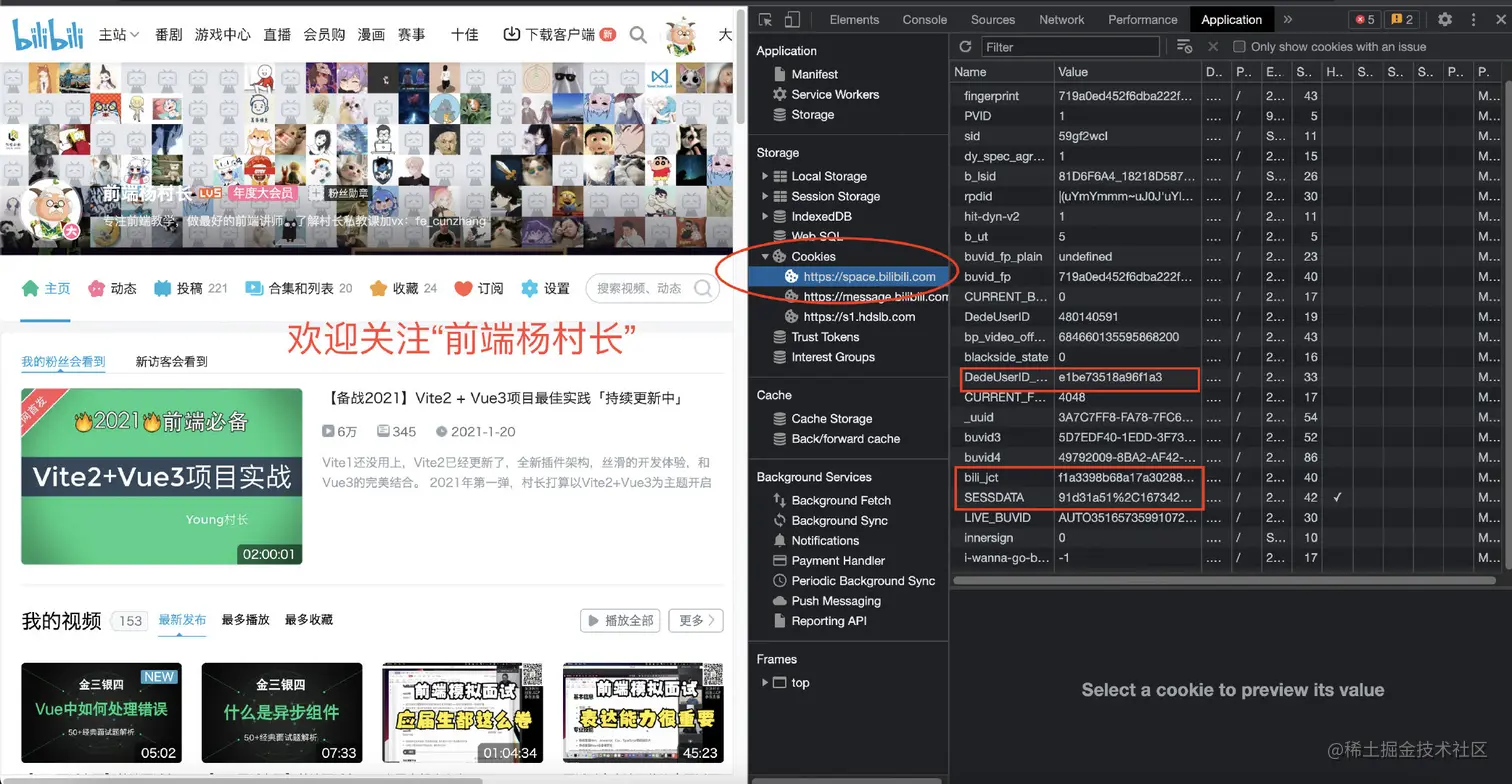The image size is (1512, 784).
Task: Show more DevTools tabs chevron
Action: click(1288, 19)
